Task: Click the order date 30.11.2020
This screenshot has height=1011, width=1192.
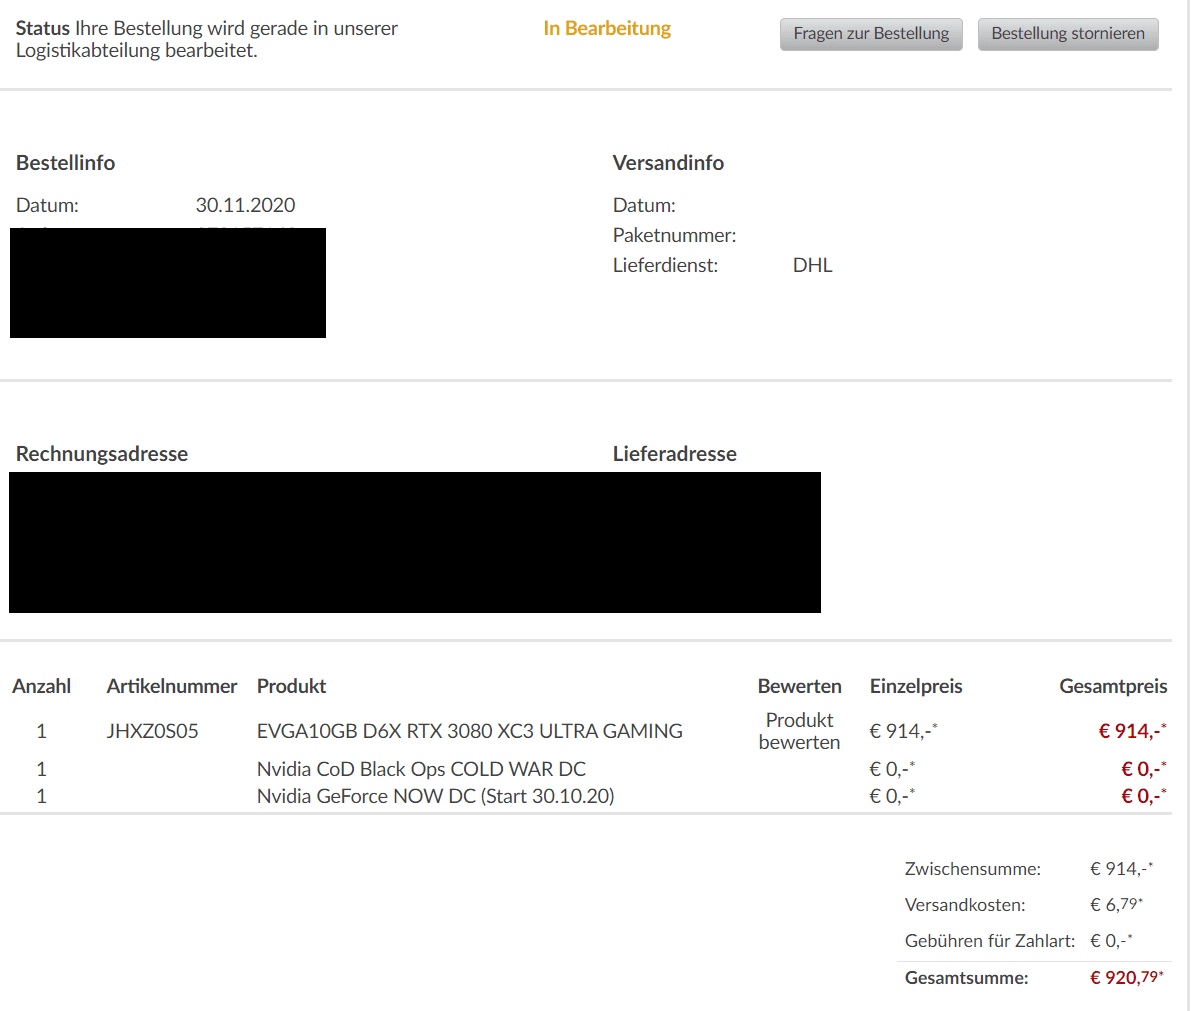Action: coord(246,205)
